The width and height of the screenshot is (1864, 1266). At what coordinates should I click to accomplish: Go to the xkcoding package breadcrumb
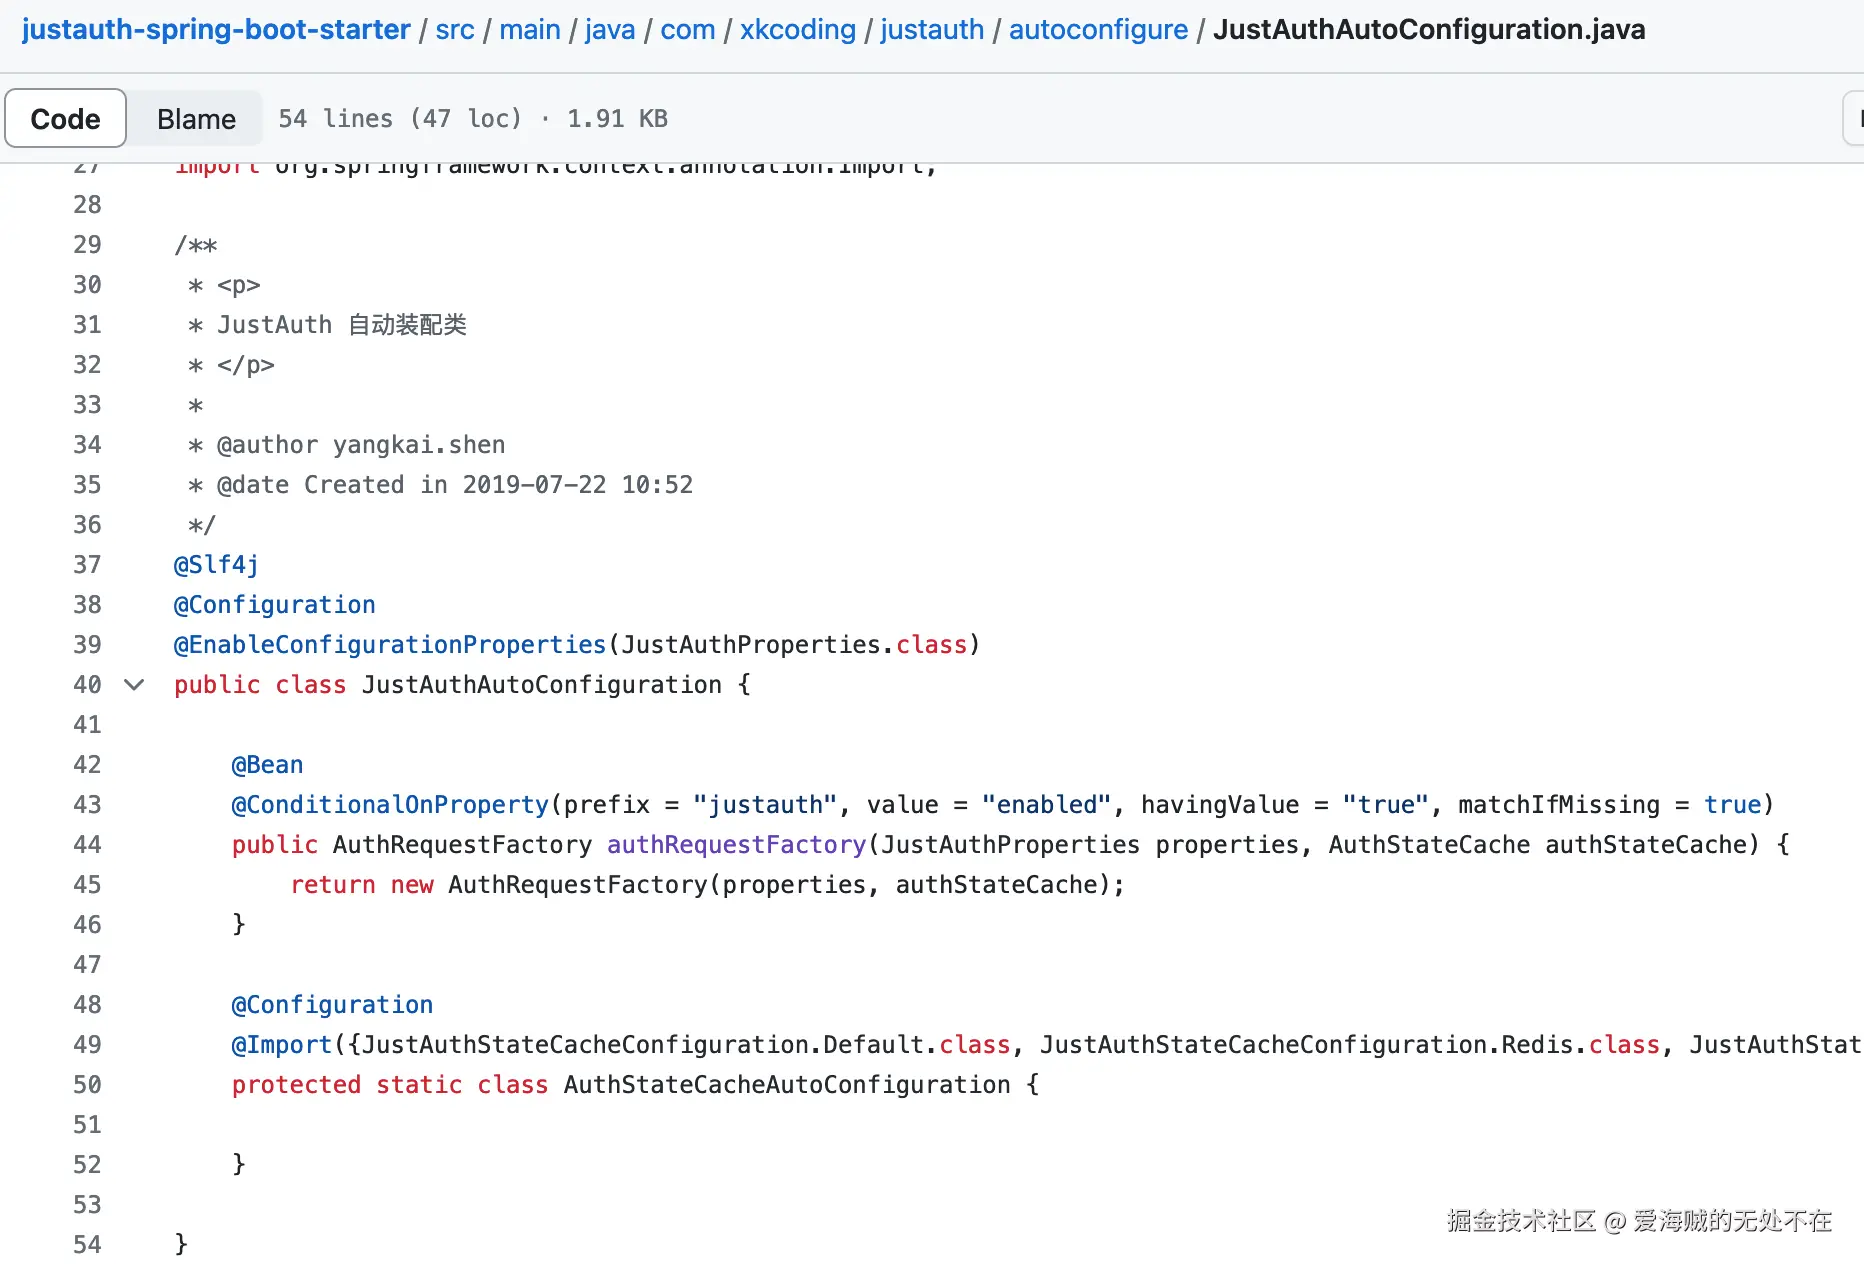[798, 30]
